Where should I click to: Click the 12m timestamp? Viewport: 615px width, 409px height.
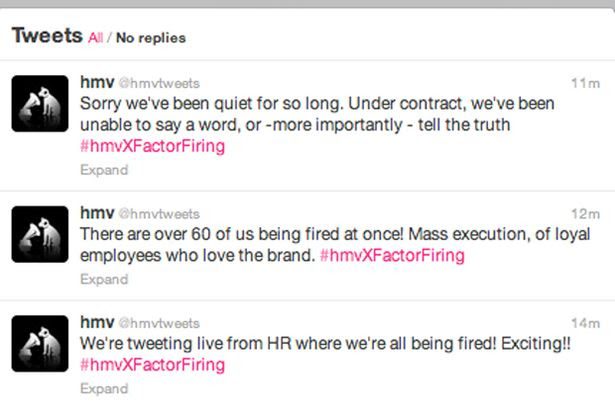click(x=586, y=214)
